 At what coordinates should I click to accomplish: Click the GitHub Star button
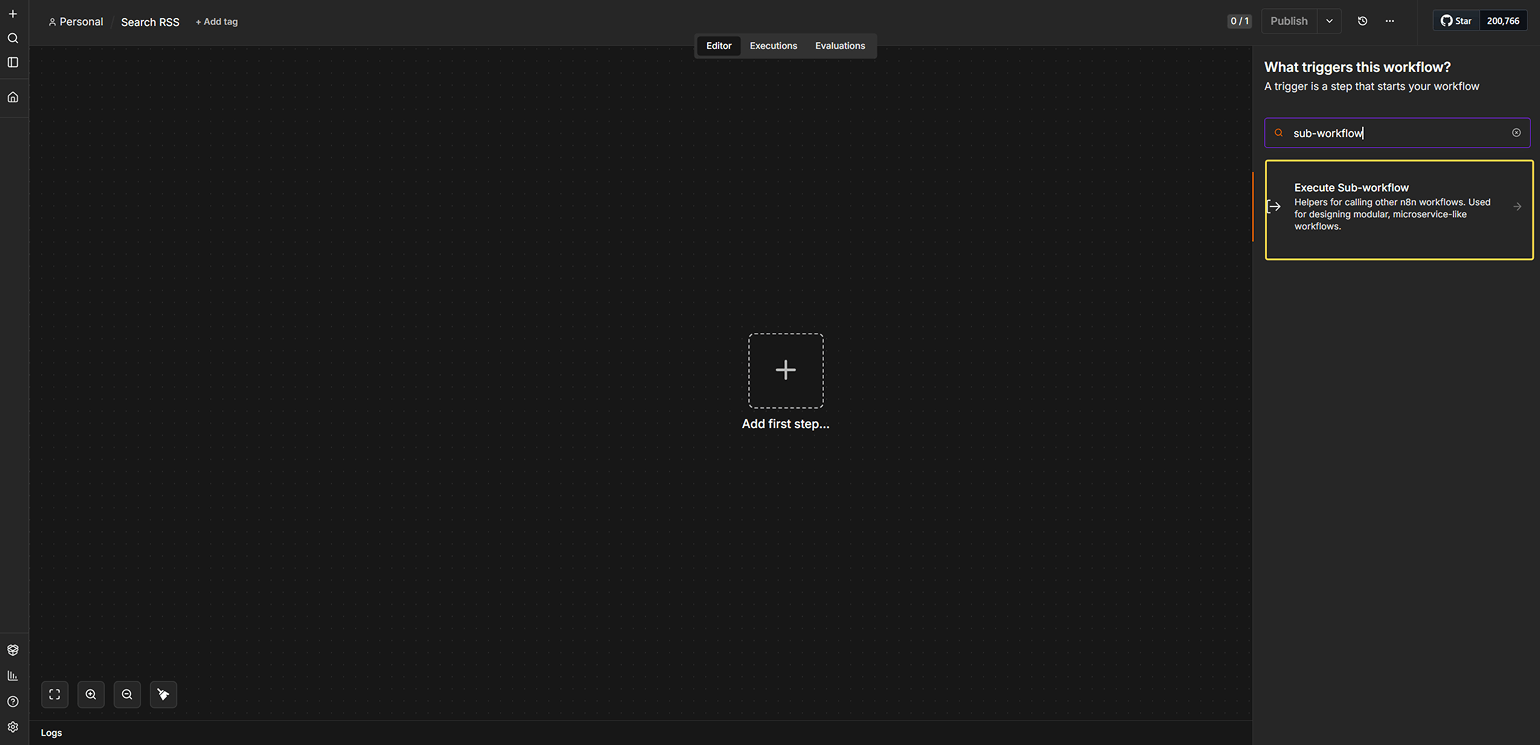tap(1456, 21)
